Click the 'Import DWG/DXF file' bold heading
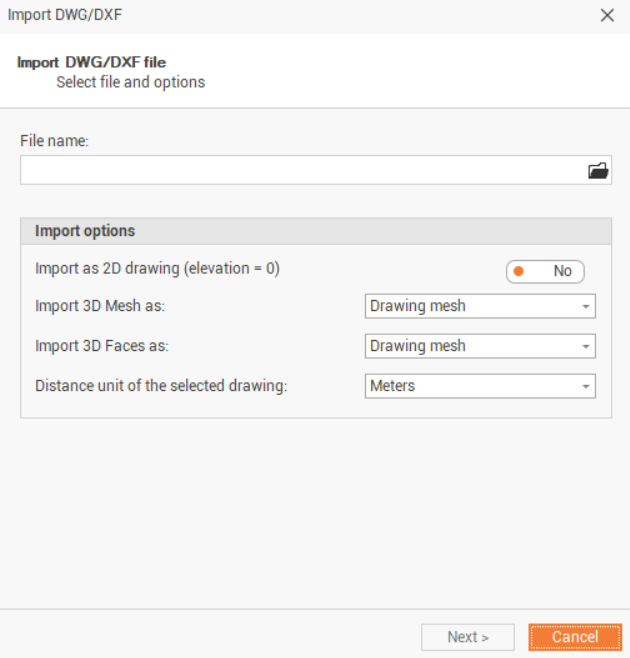Screen dimensions: 630x658 pyautogui.click(x=91, y=62)
